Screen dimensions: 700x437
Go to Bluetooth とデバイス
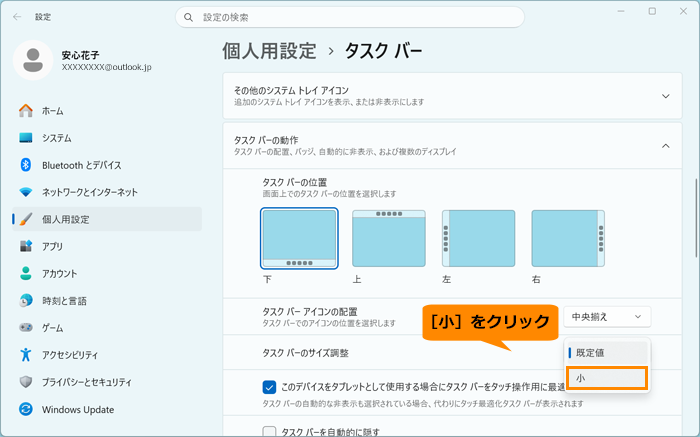coord(107,165)
